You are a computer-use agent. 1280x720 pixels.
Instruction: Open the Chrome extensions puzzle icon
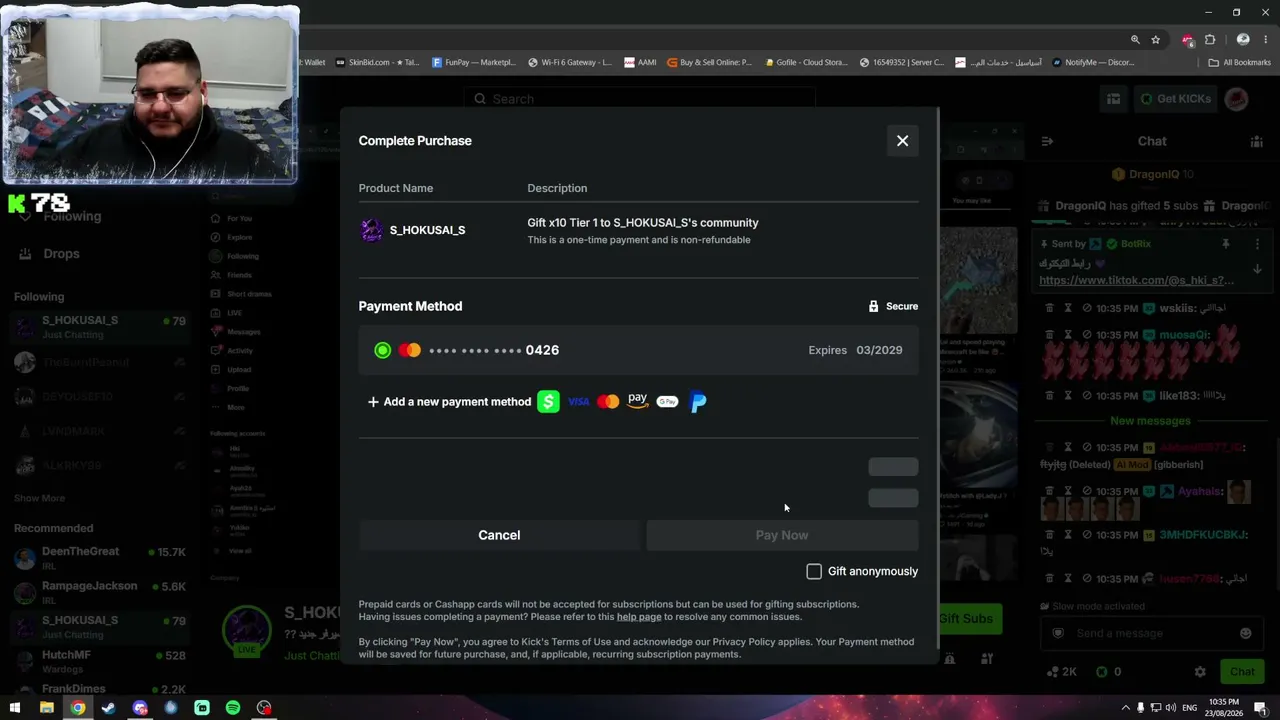pos(1210,40)
